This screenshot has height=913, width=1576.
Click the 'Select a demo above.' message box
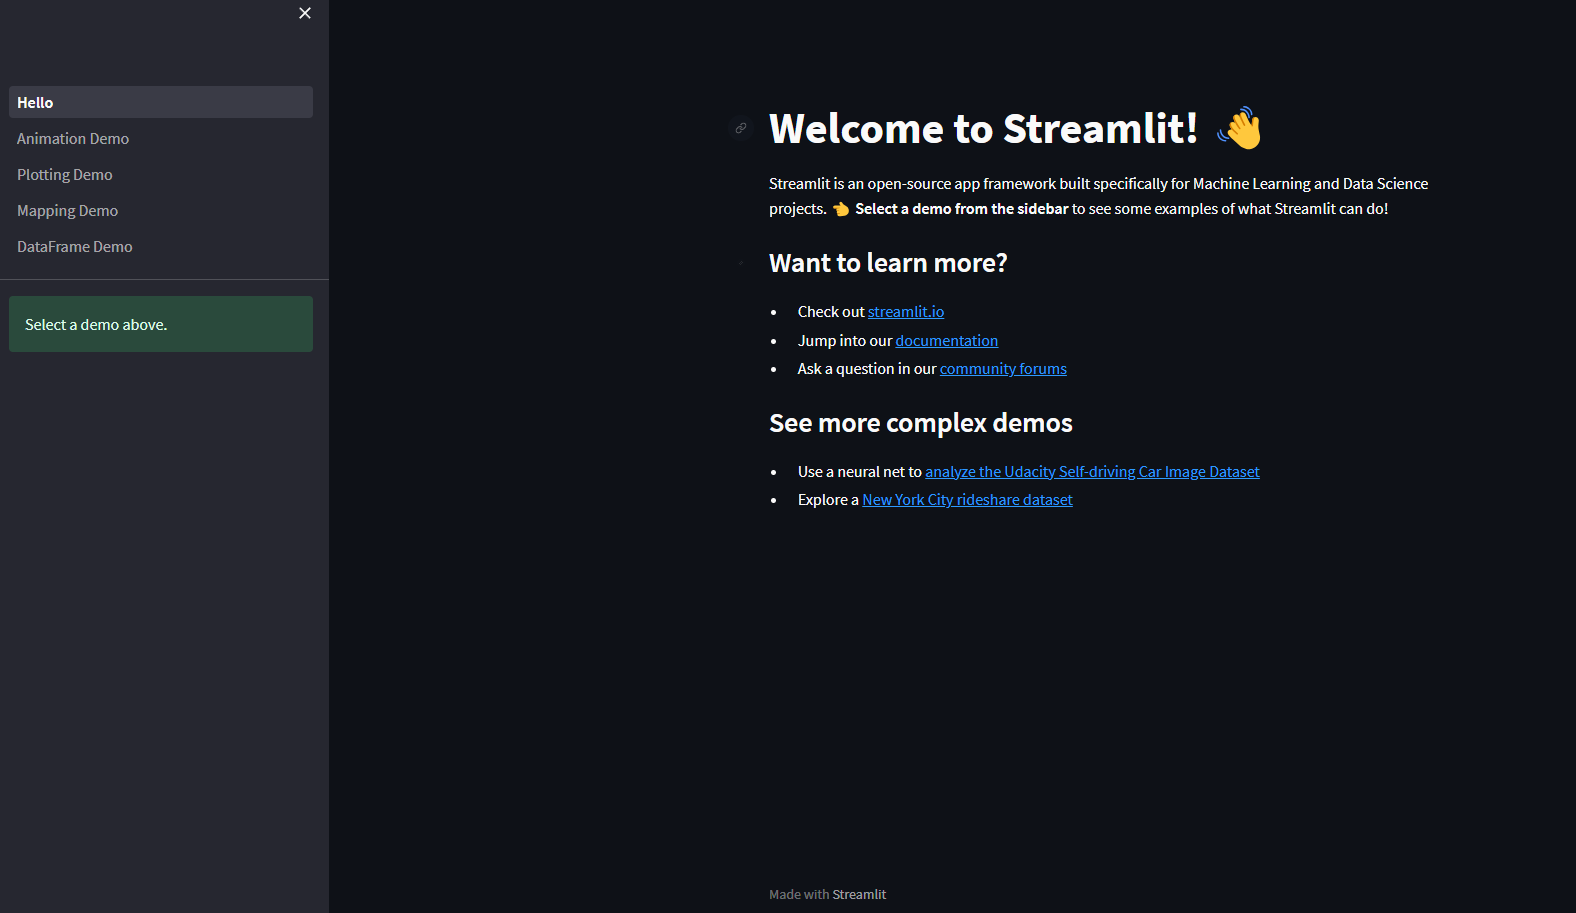[x=161, y=324]
